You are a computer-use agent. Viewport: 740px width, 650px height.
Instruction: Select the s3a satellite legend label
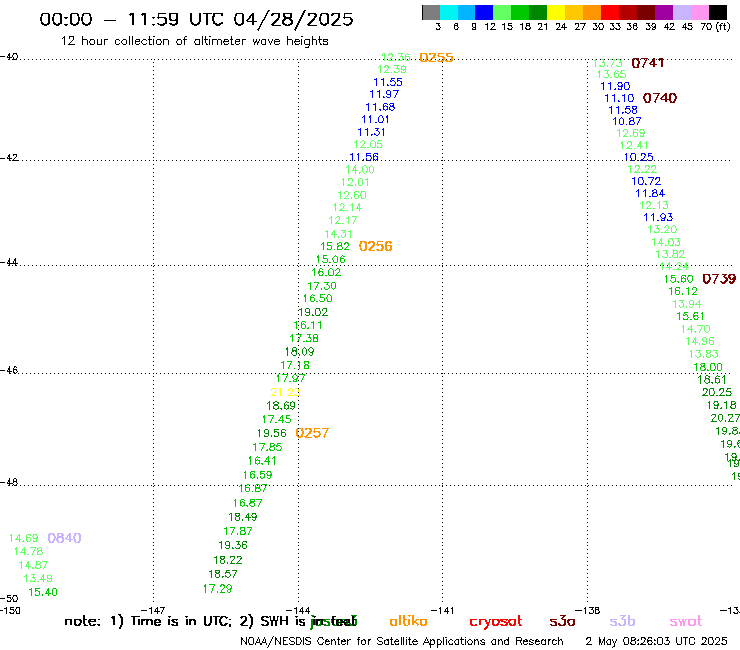tap(562, 621)
